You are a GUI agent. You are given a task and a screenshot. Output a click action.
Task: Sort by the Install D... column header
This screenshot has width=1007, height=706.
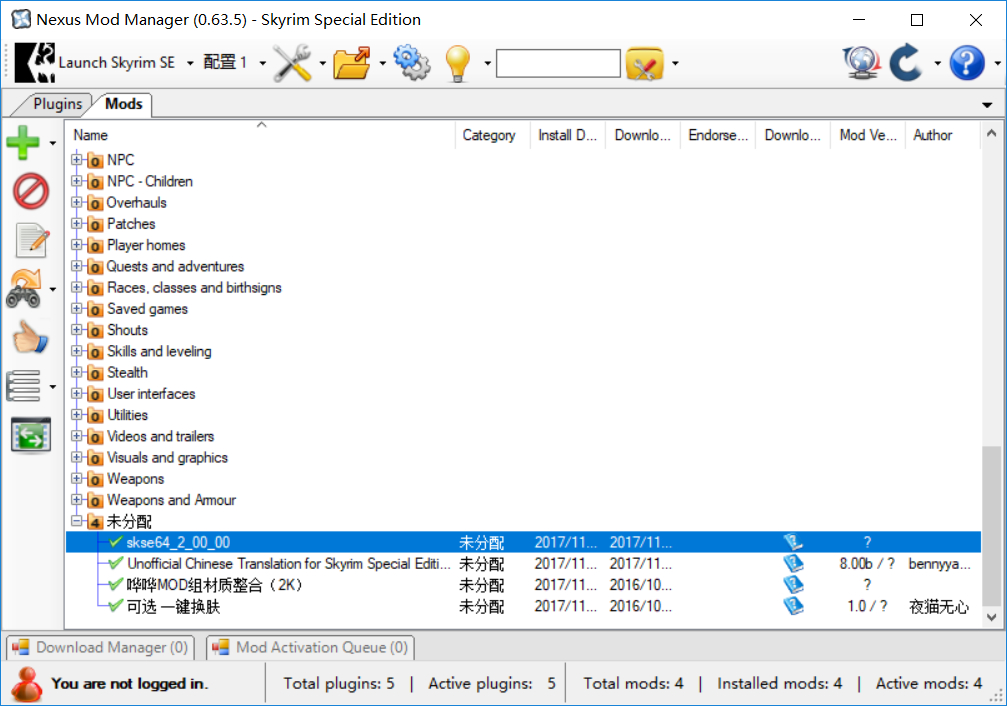568,135
